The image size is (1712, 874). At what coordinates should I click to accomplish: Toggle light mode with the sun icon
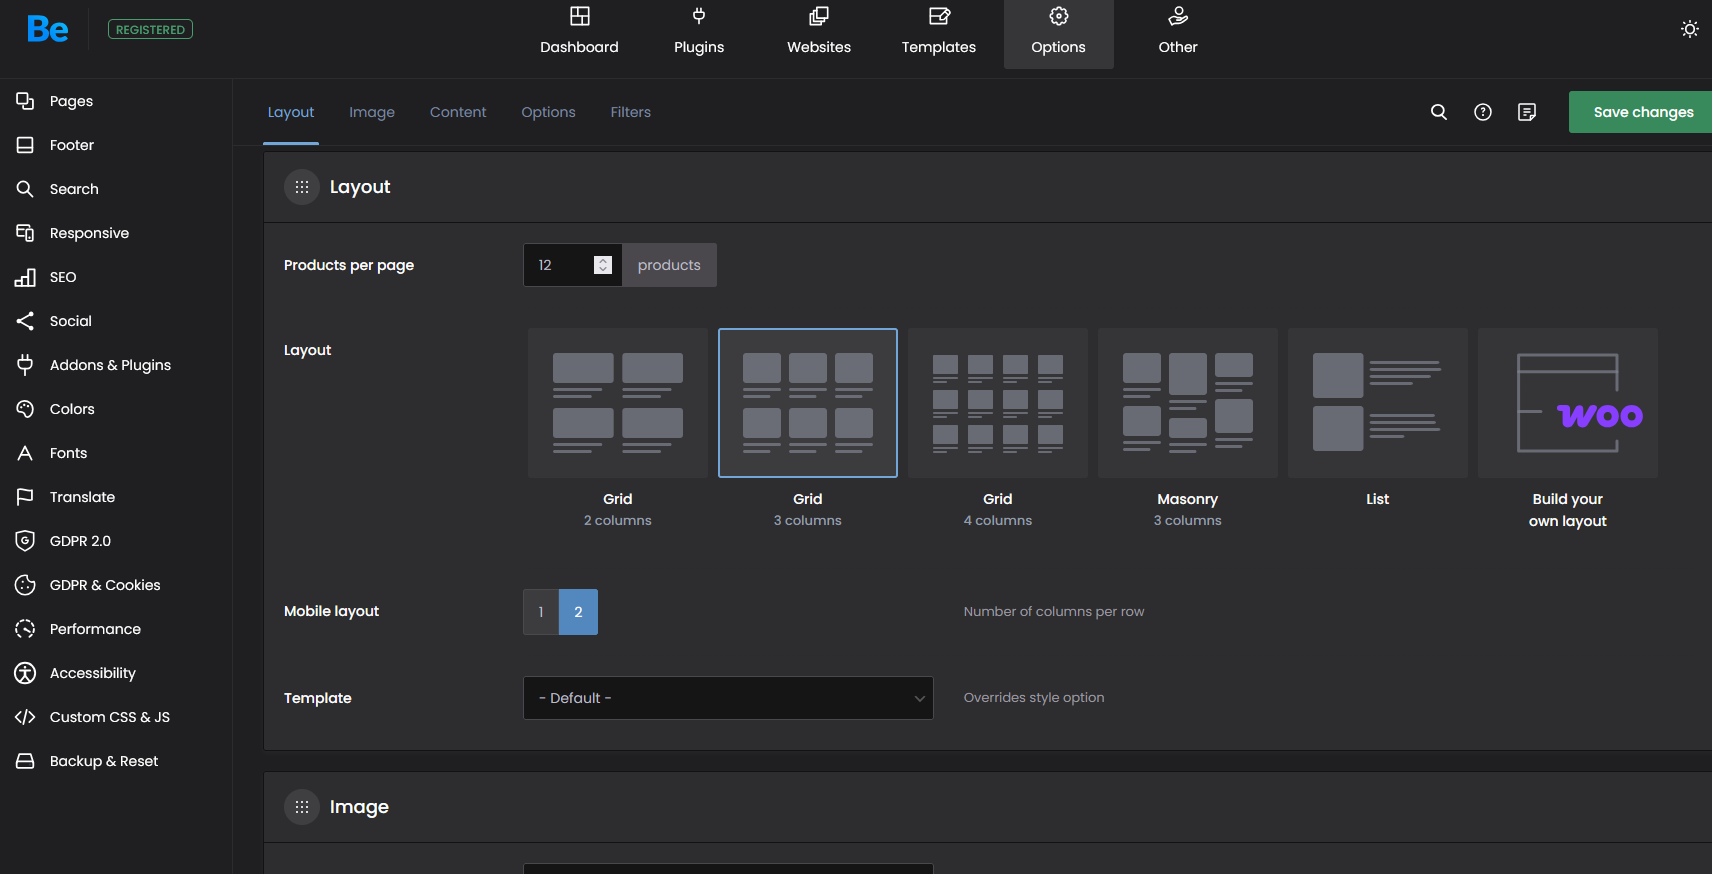point(1690,29)
